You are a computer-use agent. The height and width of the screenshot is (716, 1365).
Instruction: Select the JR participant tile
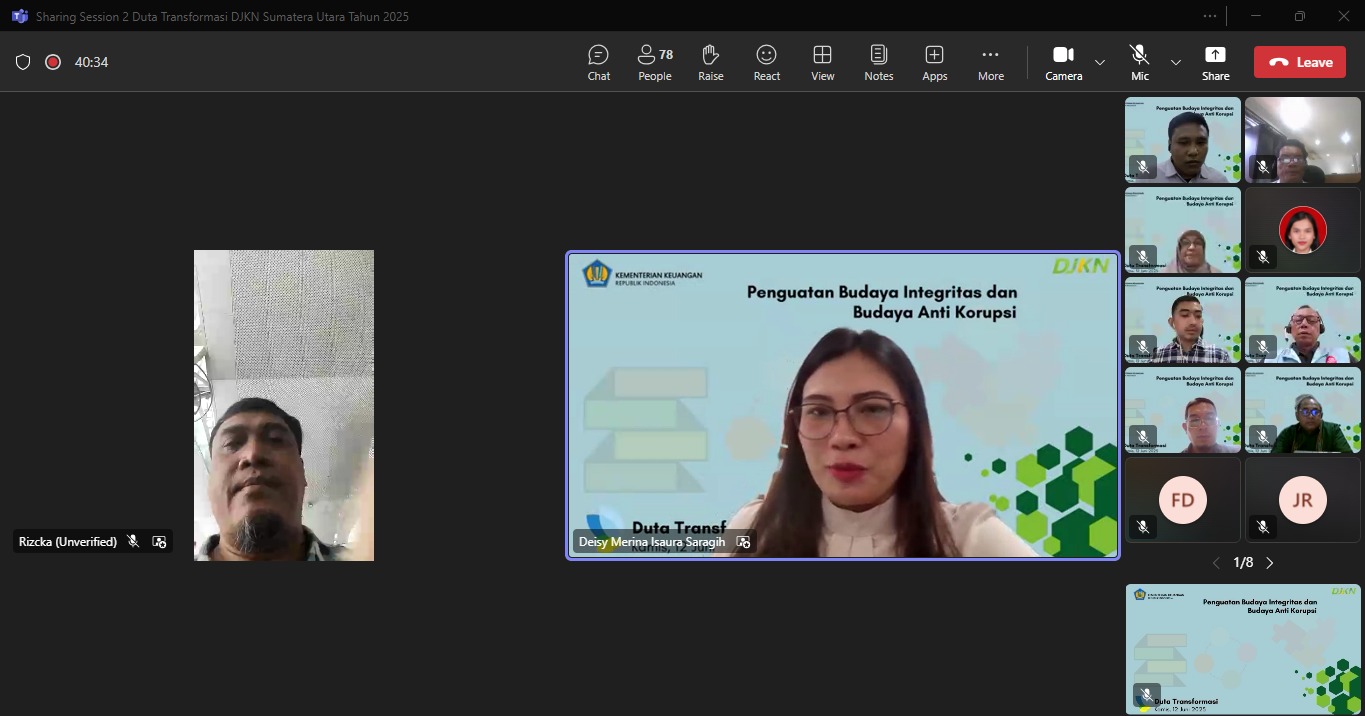(1302, 500)
